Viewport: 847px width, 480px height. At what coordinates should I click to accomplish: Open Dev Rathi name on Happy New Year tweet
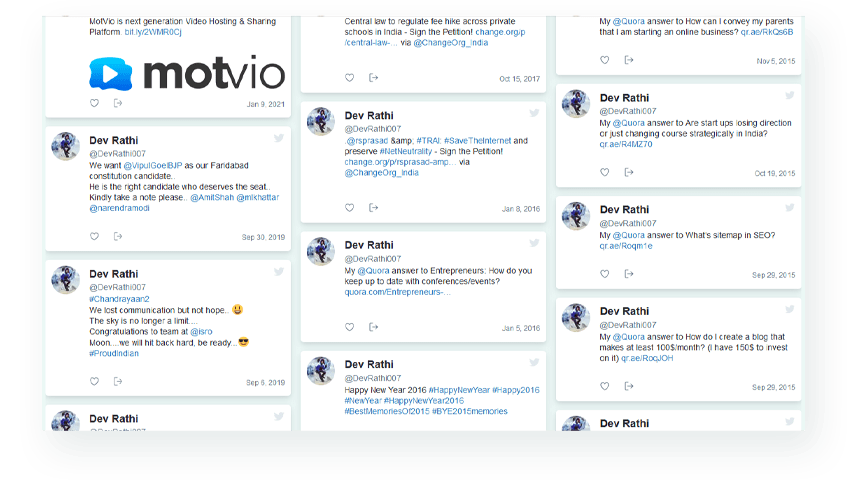coord(369,364)
